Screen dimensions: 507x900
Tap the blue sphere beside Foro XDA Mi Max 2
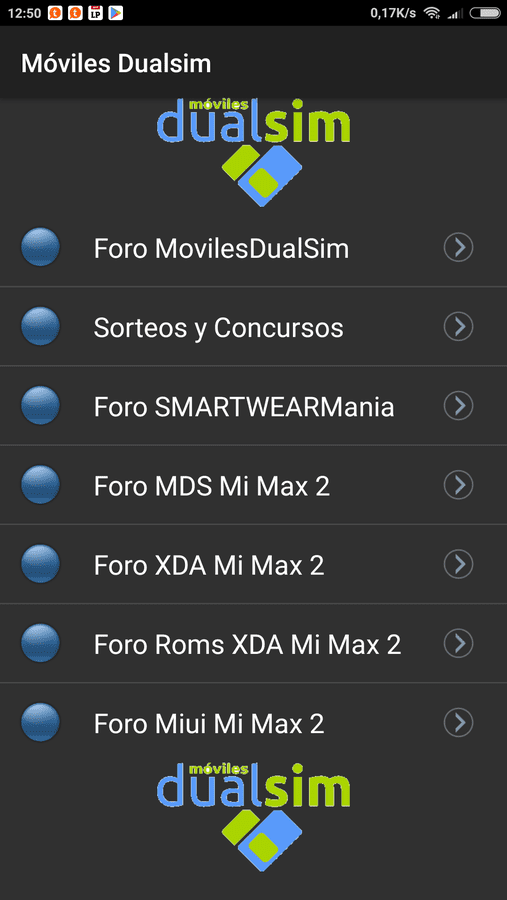(x=40, y=564)
